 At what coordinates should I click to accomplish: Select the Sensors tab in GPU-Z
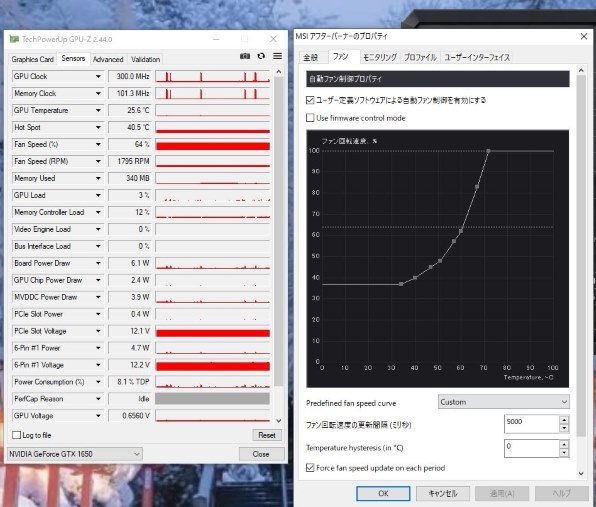pyautogui.click(x=73, y=59)
